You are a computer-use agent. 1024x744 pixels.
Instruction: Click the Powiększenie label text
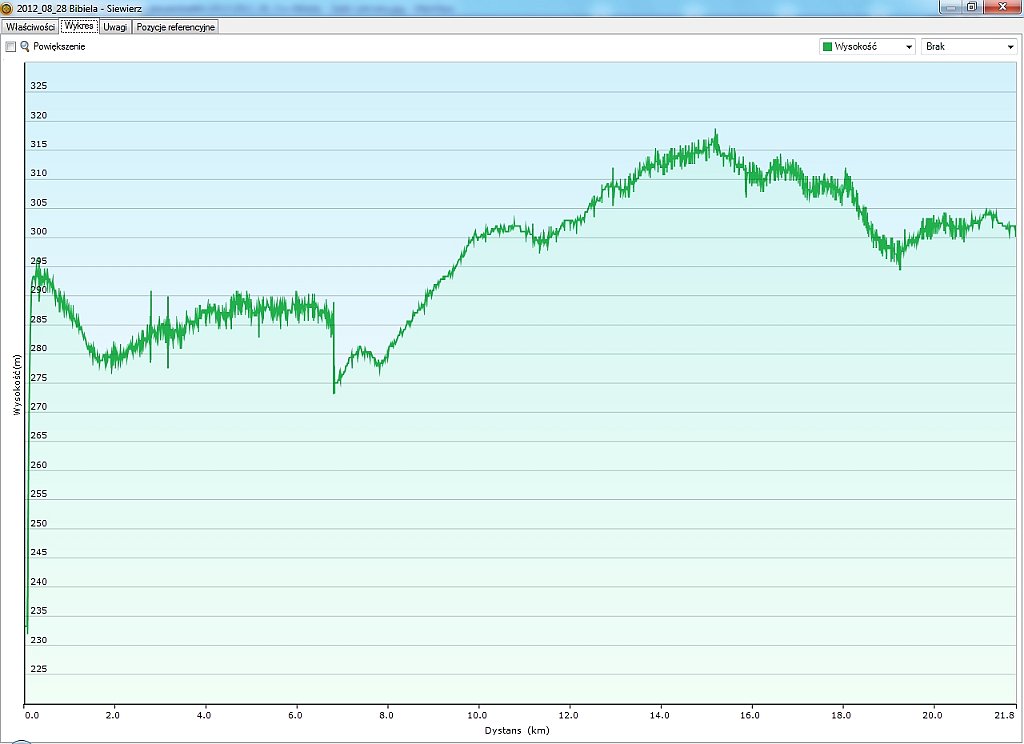(x=59, y=47)
